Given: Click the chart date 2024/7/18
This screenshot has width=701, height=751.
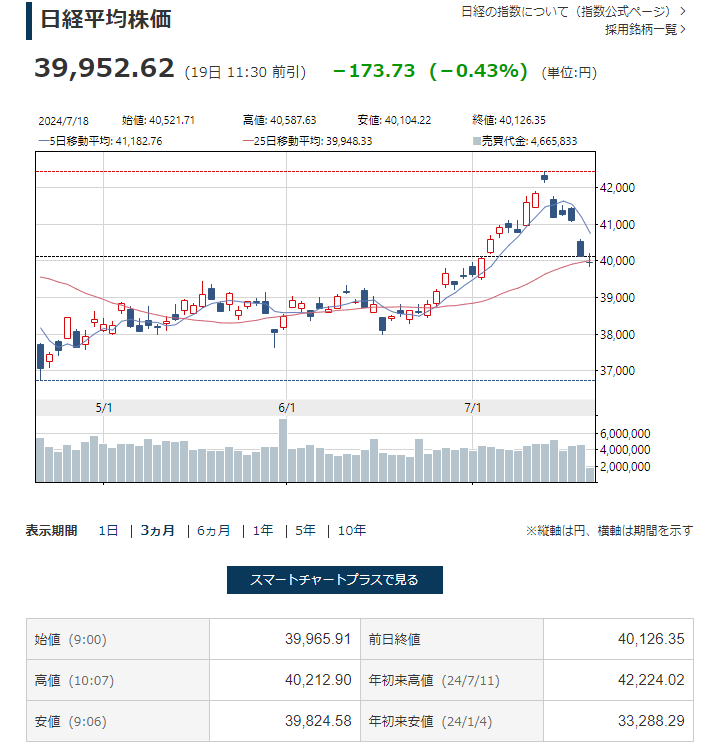Looking at the screenshot, I should click(64, 121).
